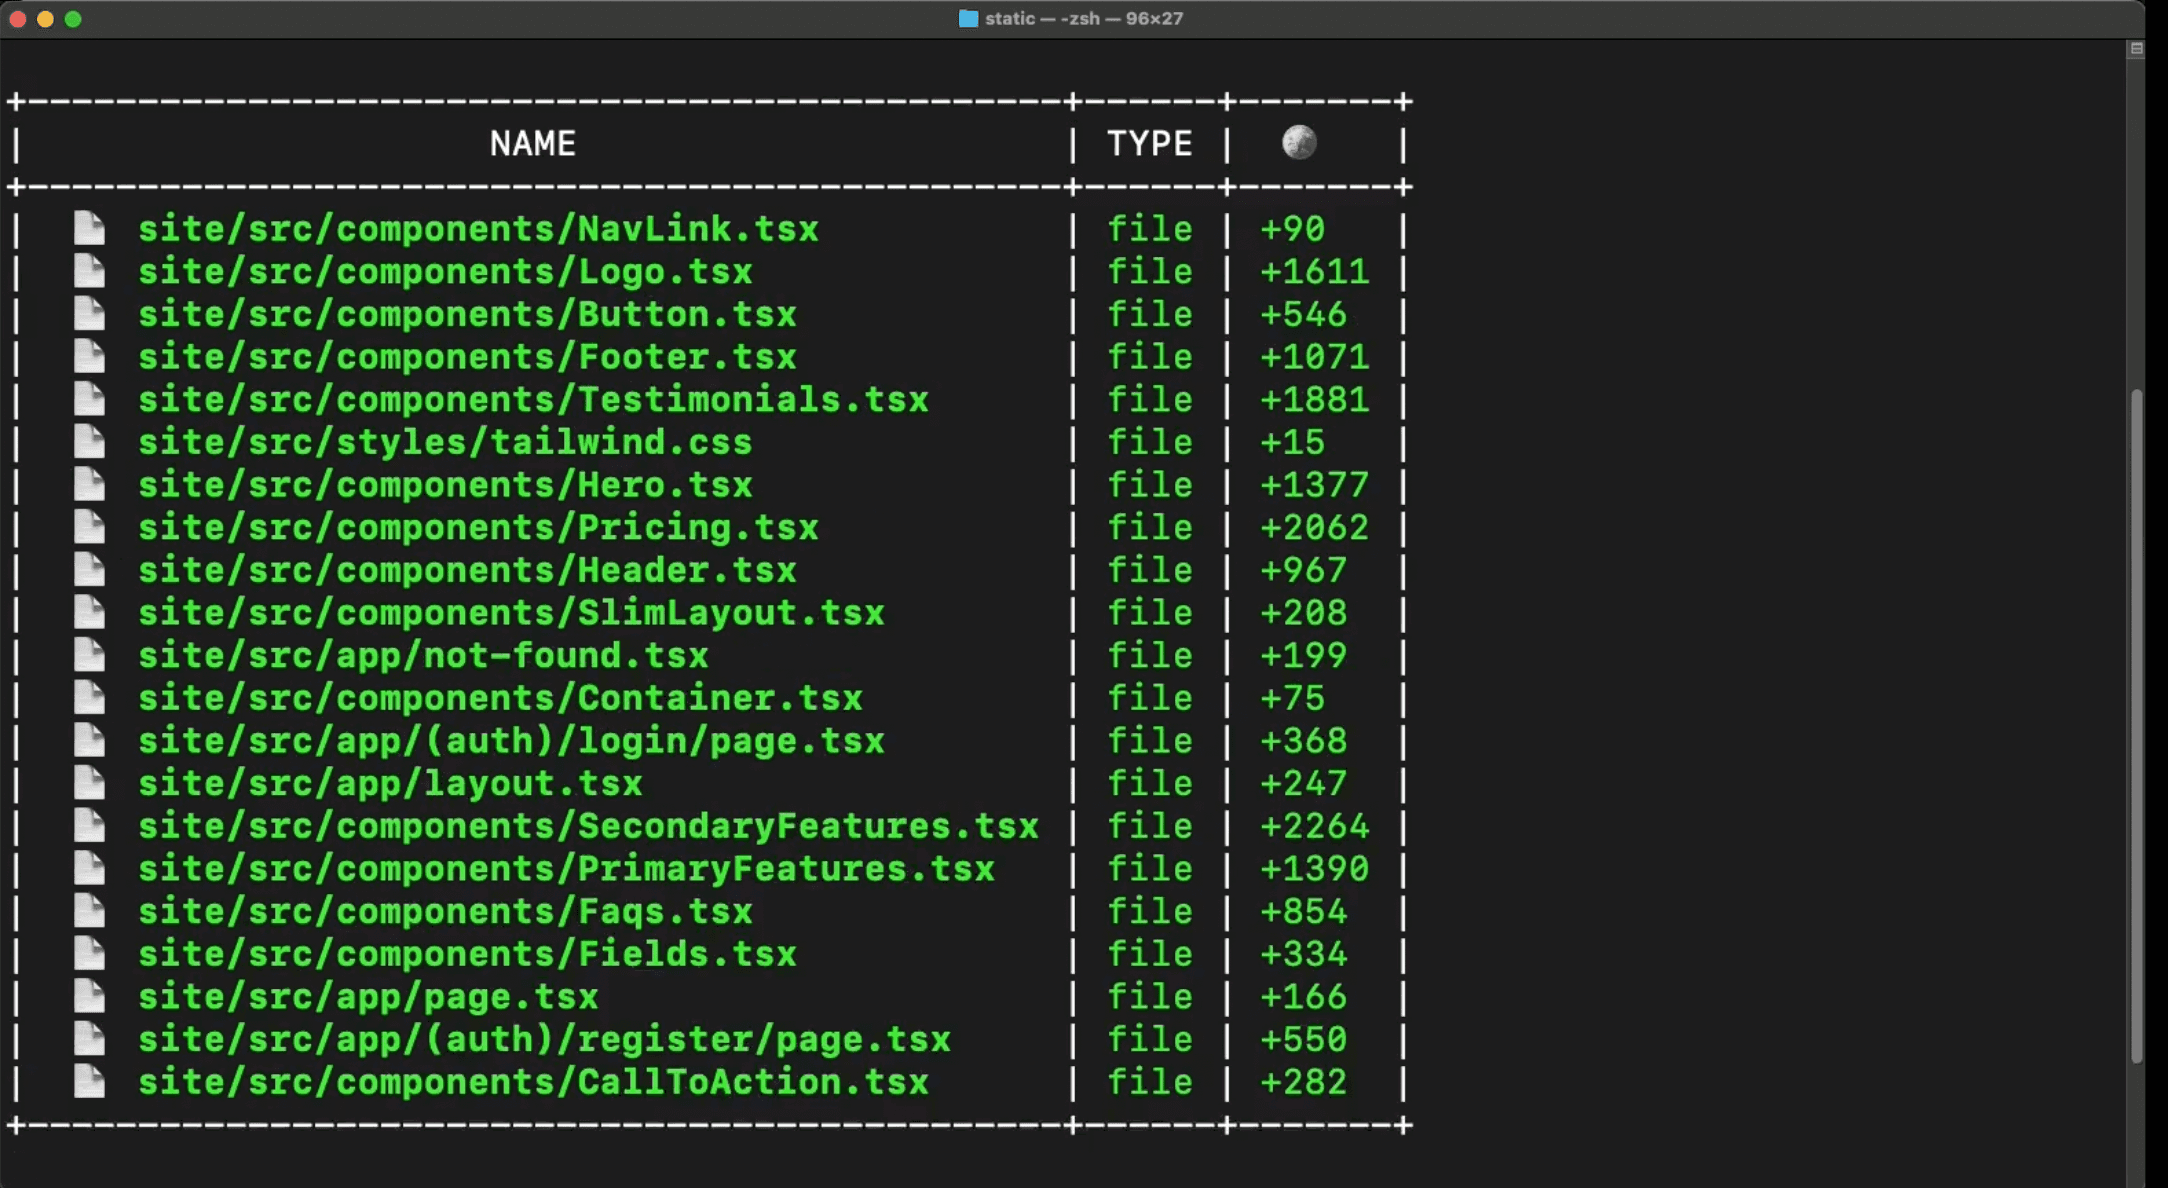Click the path site/src/components/SecondaryFeatures.tsx
2168x1188 pixels.
coord(588,827)
